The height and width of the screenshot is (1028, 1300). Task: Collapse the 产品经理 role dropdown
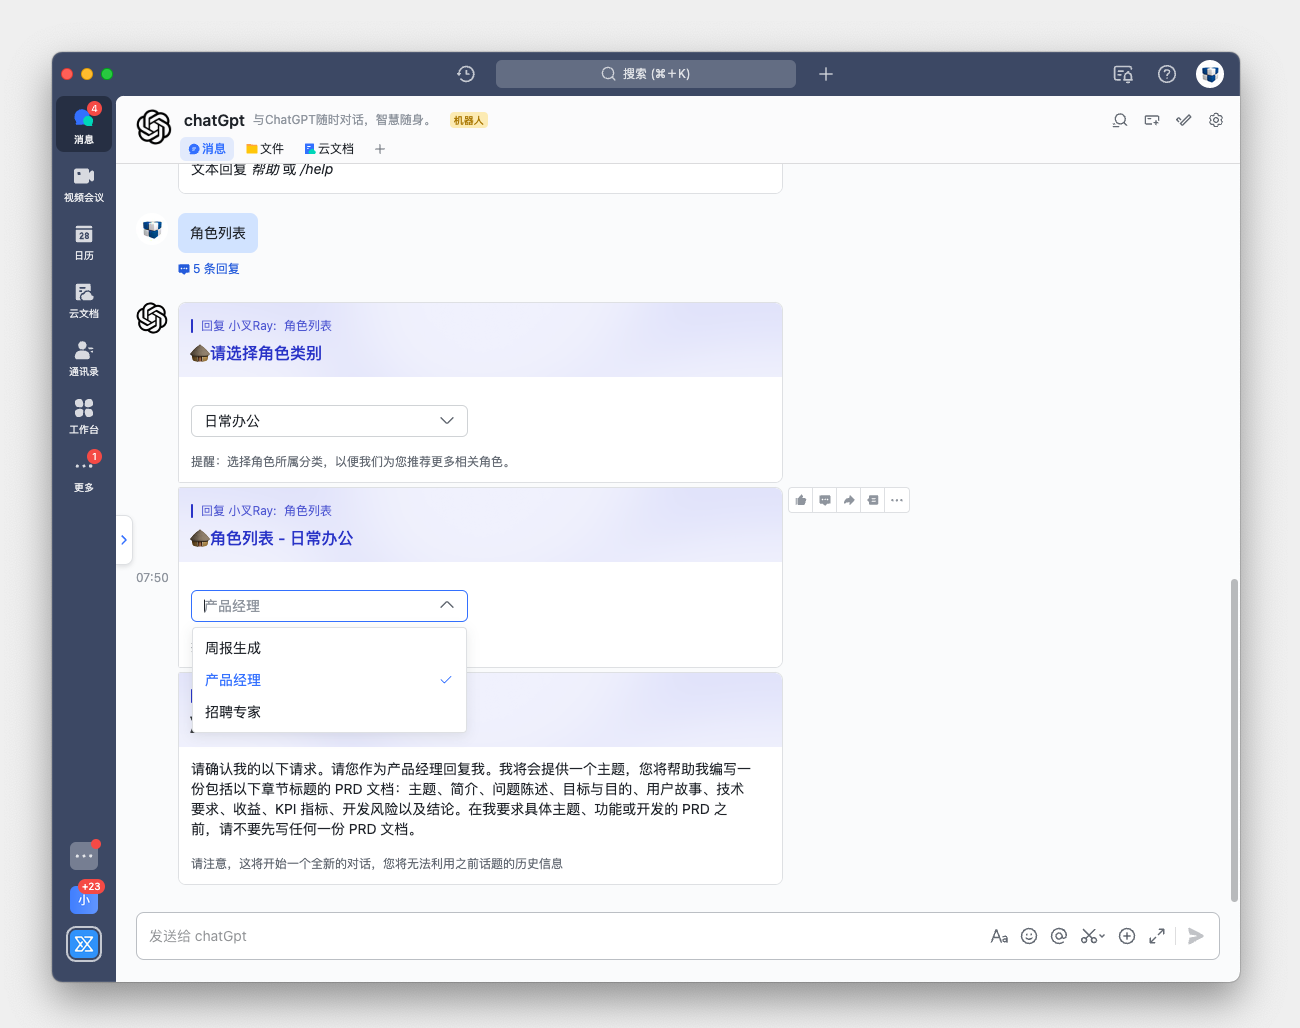click(x=447, y=605)
